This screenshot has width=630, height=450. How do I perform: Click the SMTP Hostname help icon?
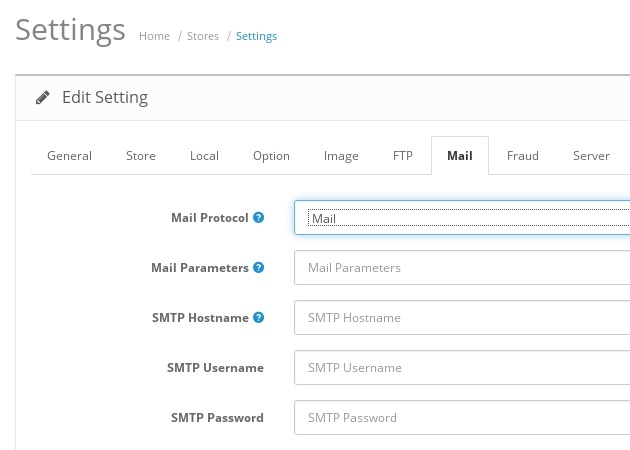coord(258,317)
